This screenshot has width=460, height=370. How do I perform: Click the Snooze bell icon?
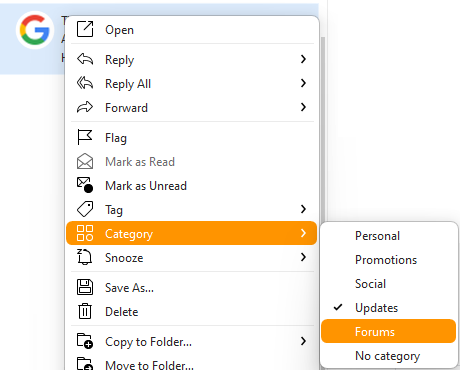85,257
